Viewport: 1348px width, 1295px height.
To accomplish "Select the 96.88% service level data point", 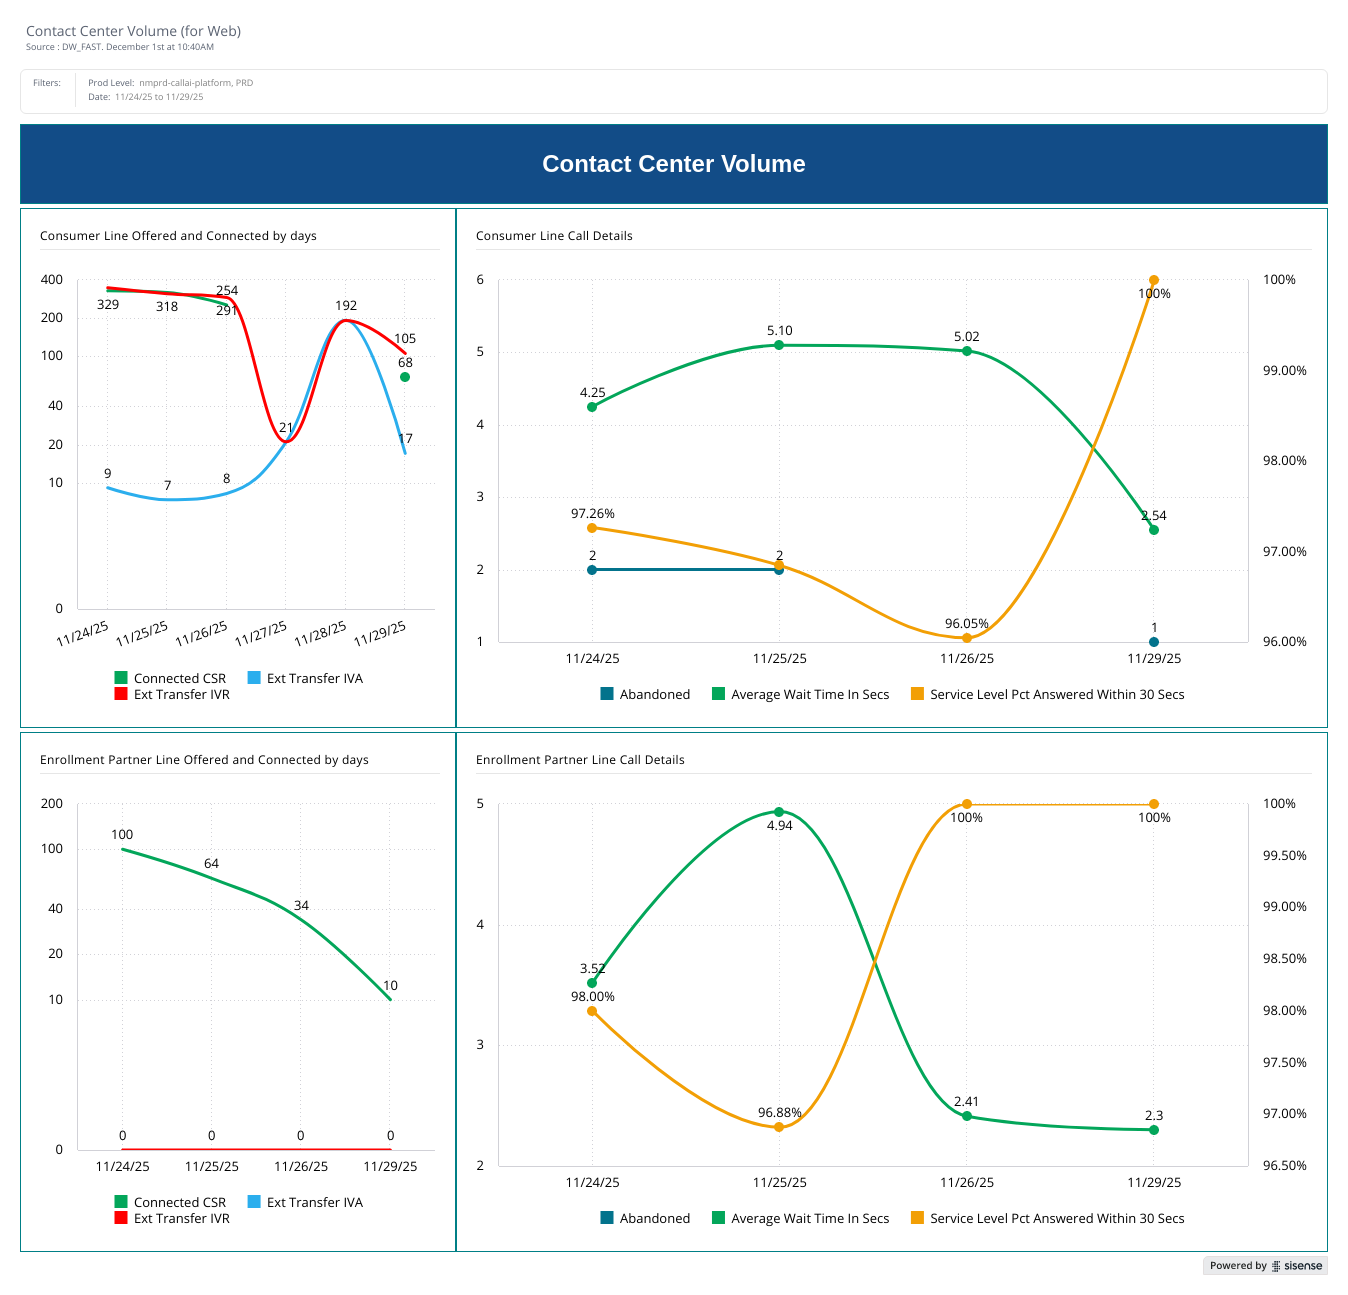I will pyautogui.click(x=779, y=1127).
